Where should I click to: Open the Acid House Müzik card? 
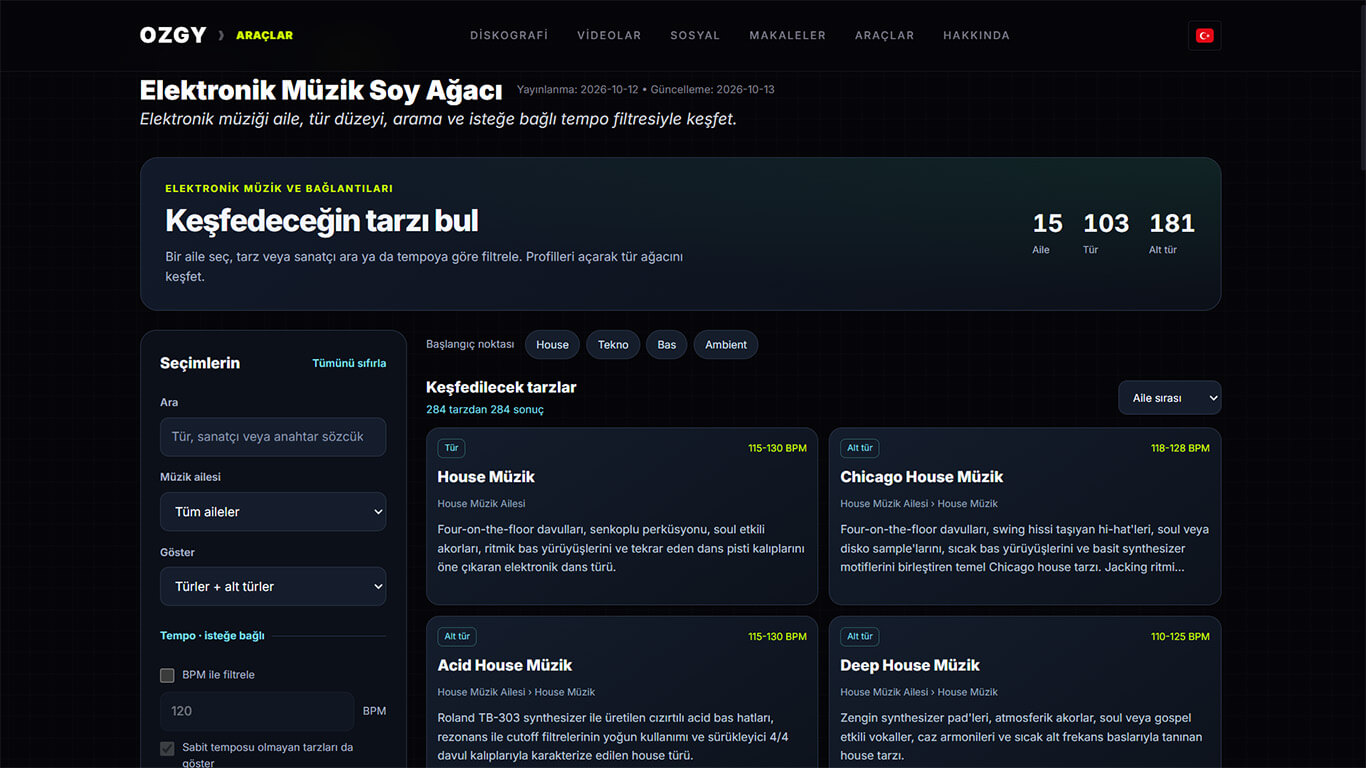[622, 692]
